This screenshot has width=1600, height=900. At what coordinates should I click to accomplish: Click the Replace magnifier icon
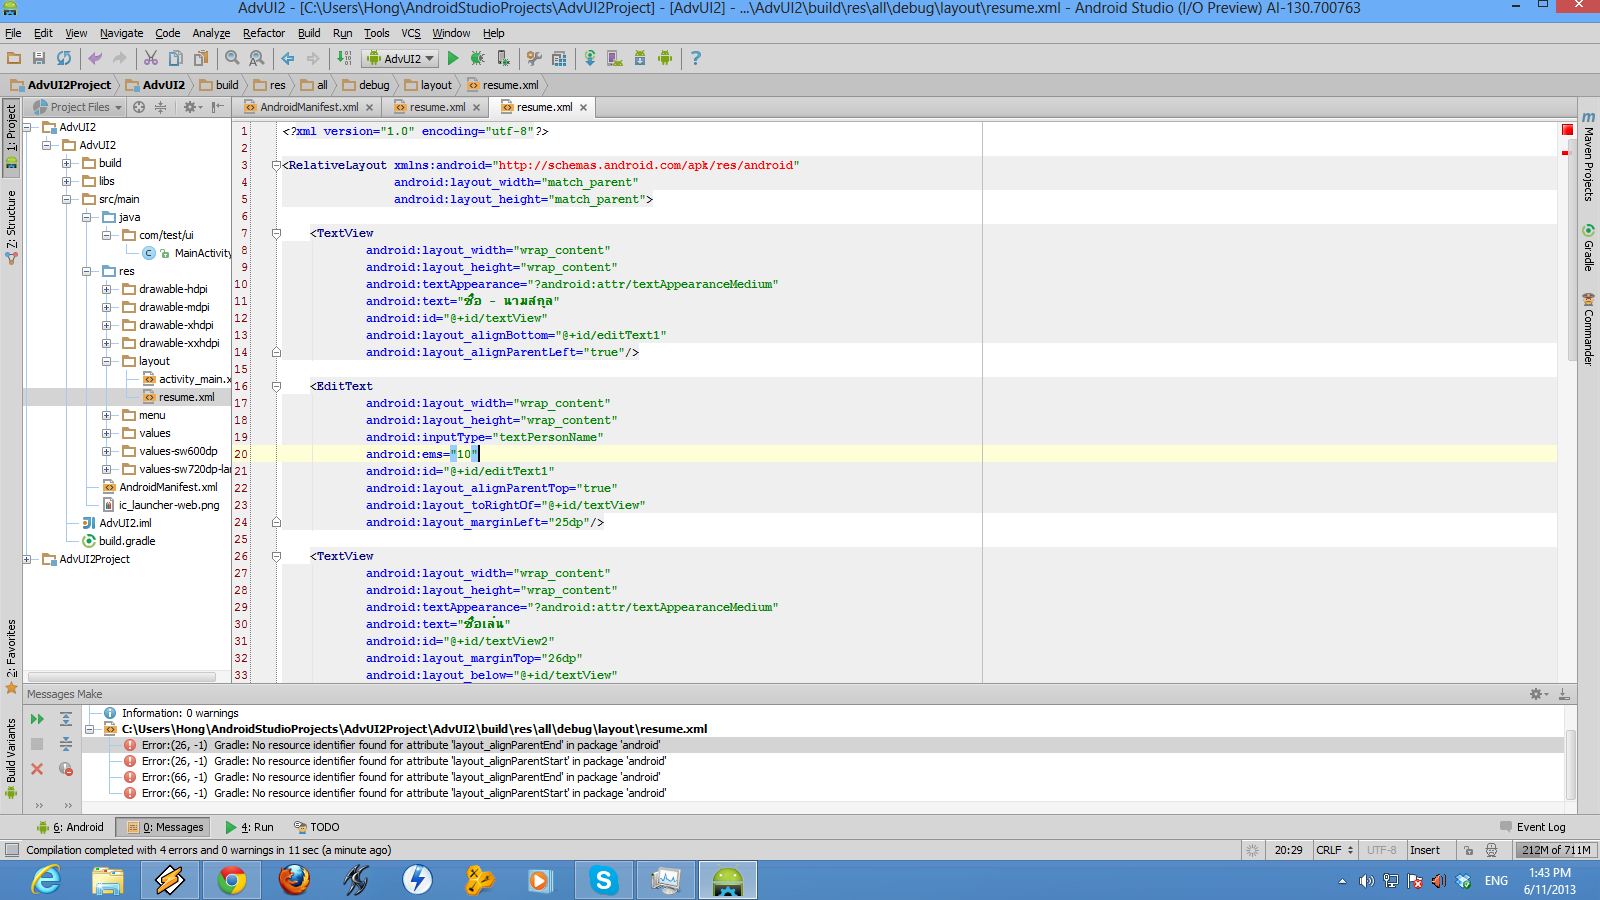(x=257, y=59)
